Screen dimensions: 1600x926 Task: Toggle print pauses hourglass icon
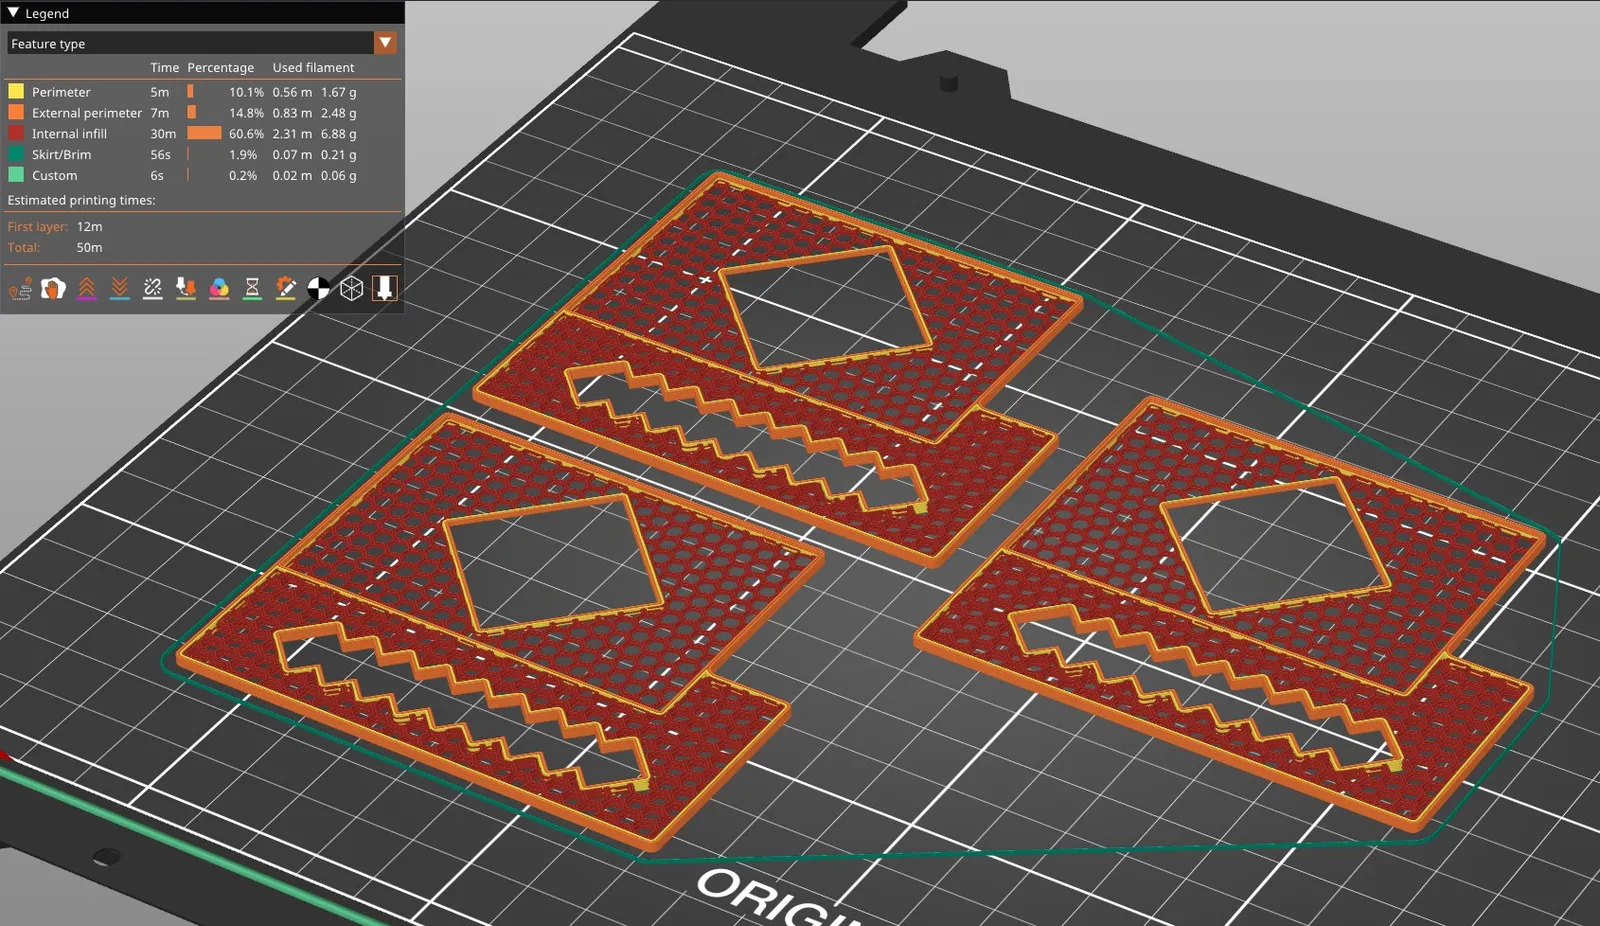pyautogui.click(x=252, y=289)
